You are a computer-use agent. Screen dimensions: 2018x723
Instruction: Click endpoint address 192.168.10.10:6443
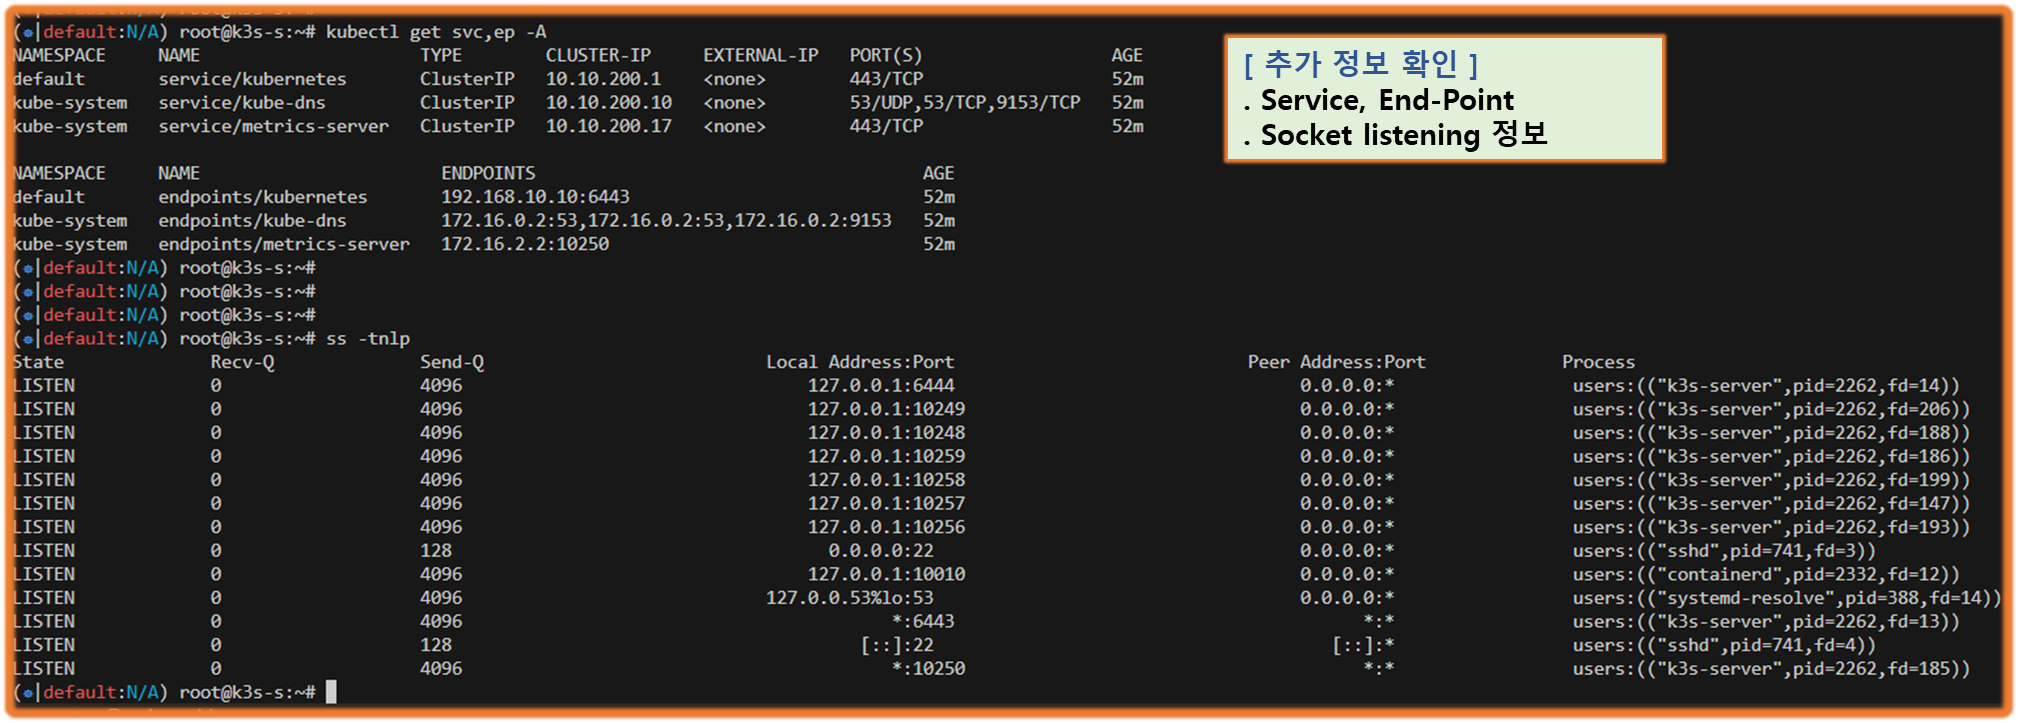click(x=535, y=197)
